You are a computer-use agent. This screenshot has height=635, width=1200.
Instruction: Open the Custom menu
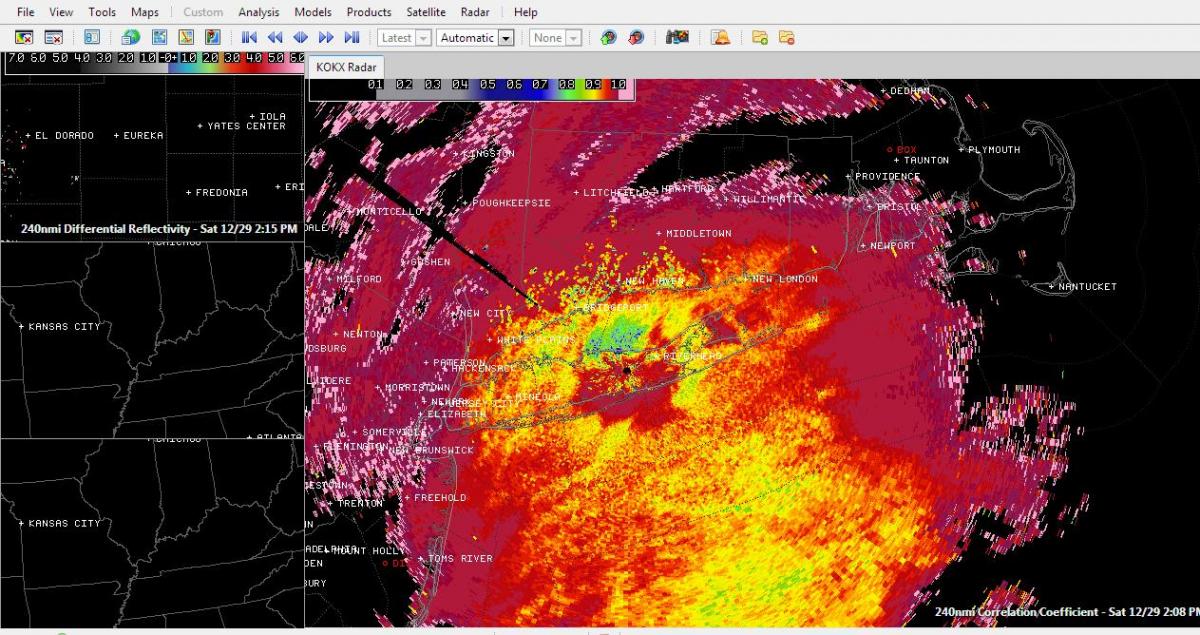point(203,12)
